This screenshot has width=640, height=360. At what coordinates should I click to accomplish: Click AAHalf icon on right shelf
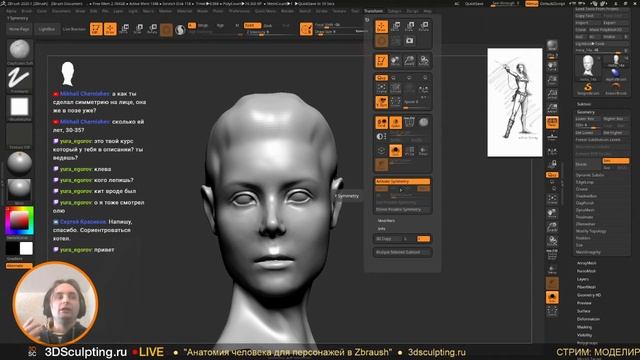pos(552,108)
